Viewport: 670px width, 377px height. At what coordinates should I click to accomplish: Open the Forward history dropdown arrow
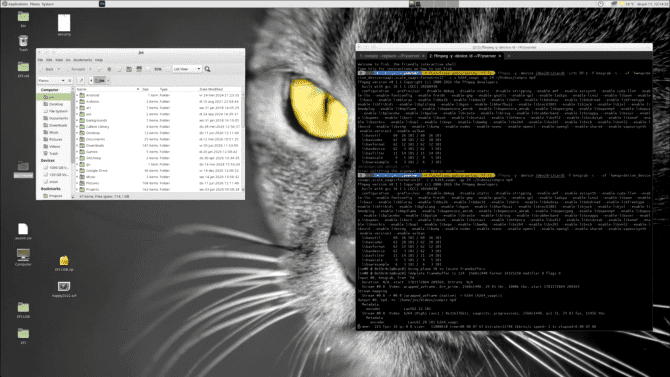point(90,69)
